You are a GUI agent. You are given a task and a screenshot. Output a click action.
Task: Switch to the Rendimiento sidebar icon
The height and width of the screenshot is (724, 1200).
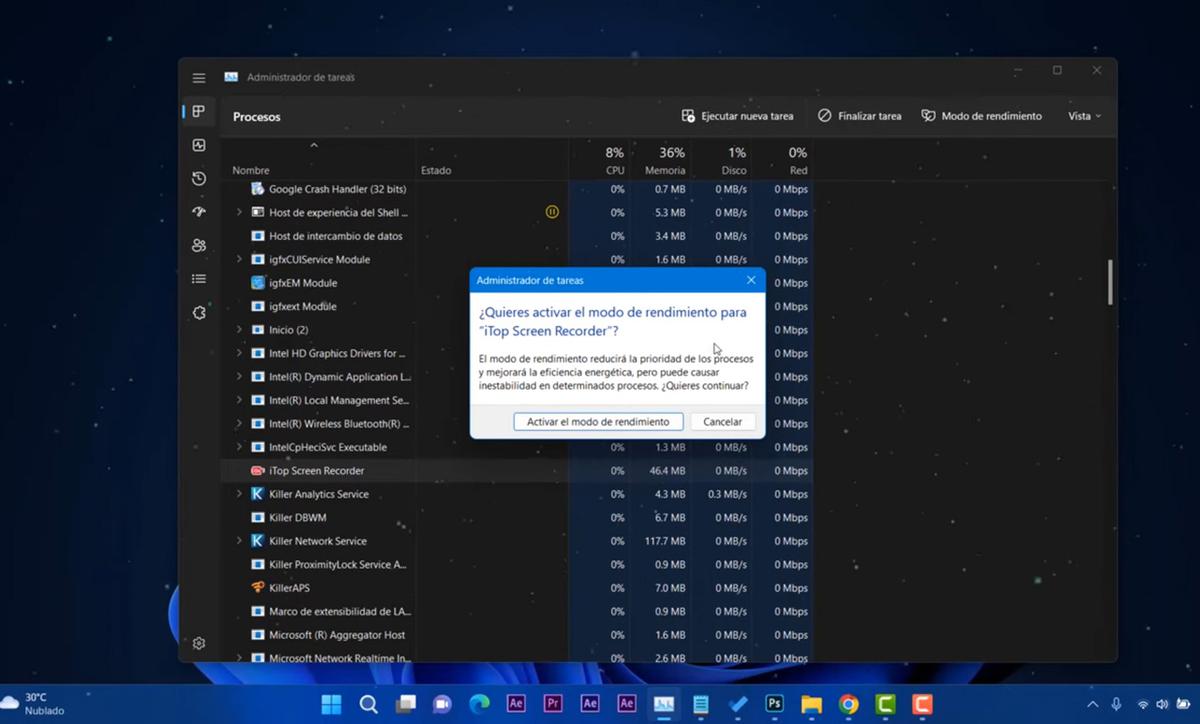(x=198, y=145)
